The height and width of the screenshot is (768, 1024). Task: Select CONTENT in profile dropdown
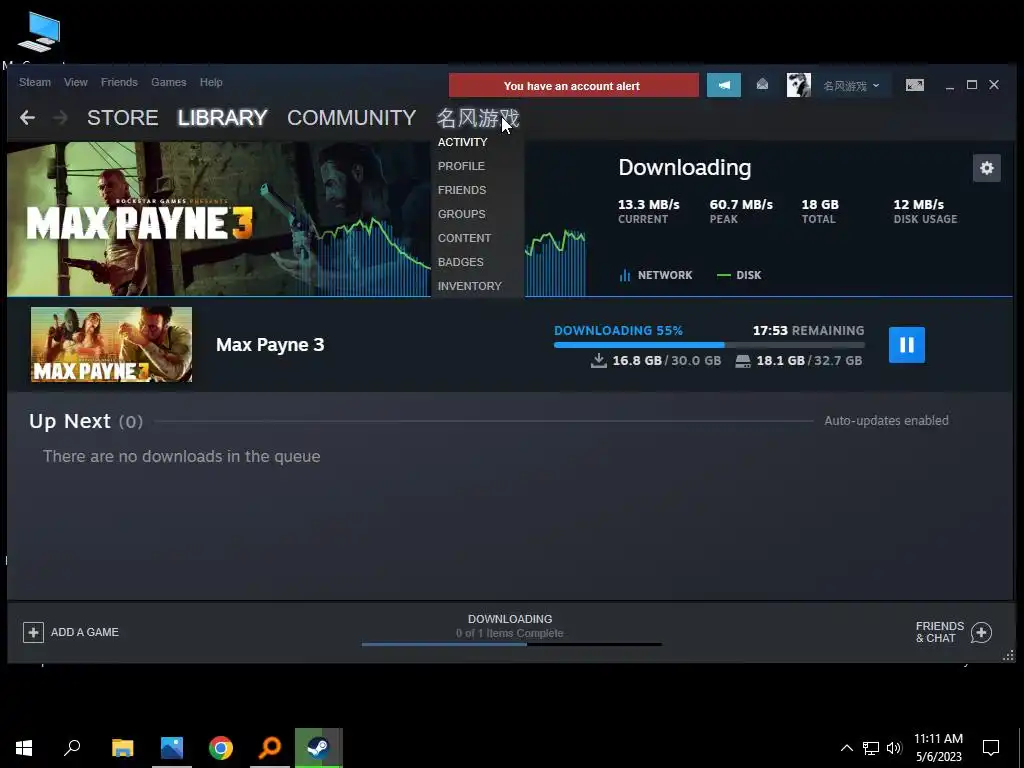[464, 238]
